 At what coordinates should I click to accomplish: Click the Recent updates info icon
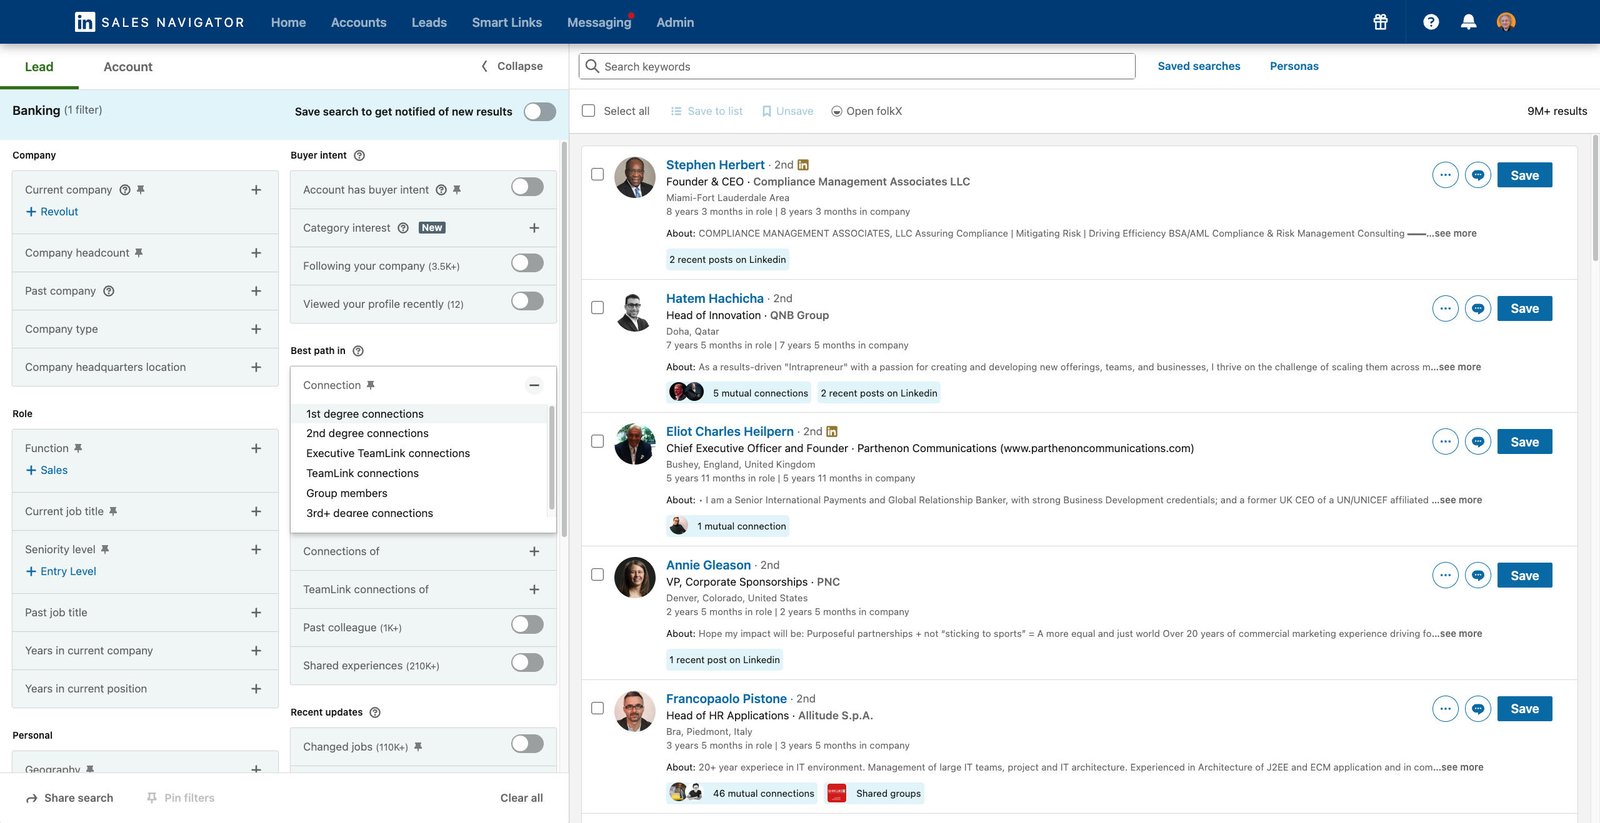pos(375,712)
